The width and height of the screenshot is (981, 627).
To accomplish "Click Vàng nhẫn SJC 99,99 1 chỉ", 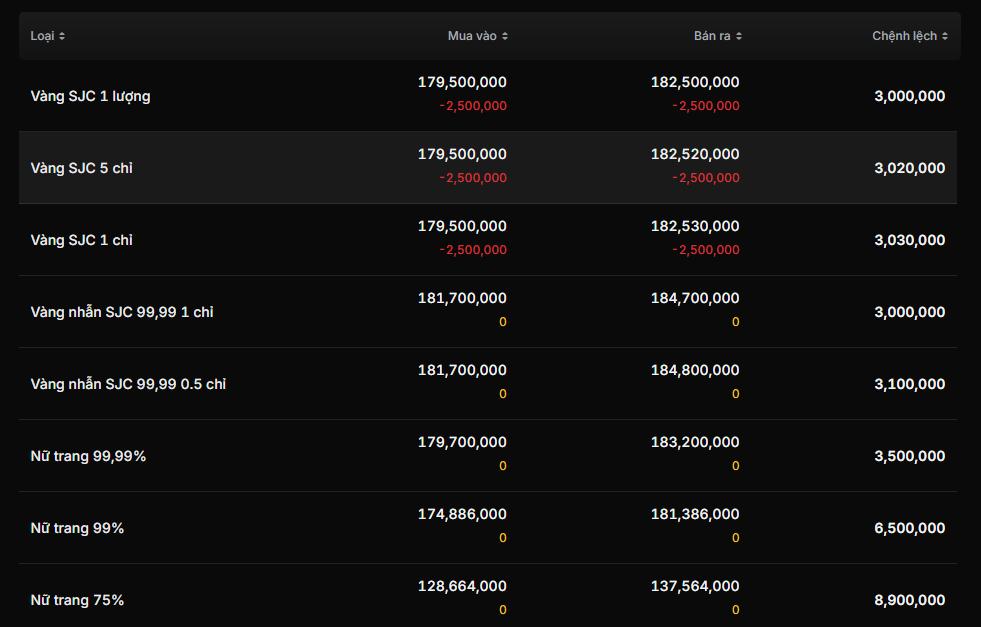I will point(122,312).
